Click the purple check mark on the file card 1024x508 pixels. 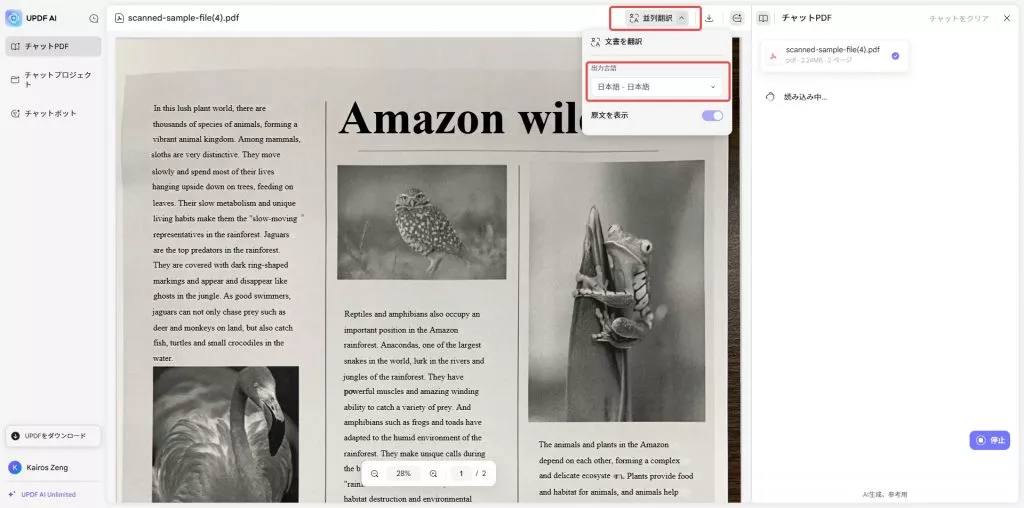(895, 56)
